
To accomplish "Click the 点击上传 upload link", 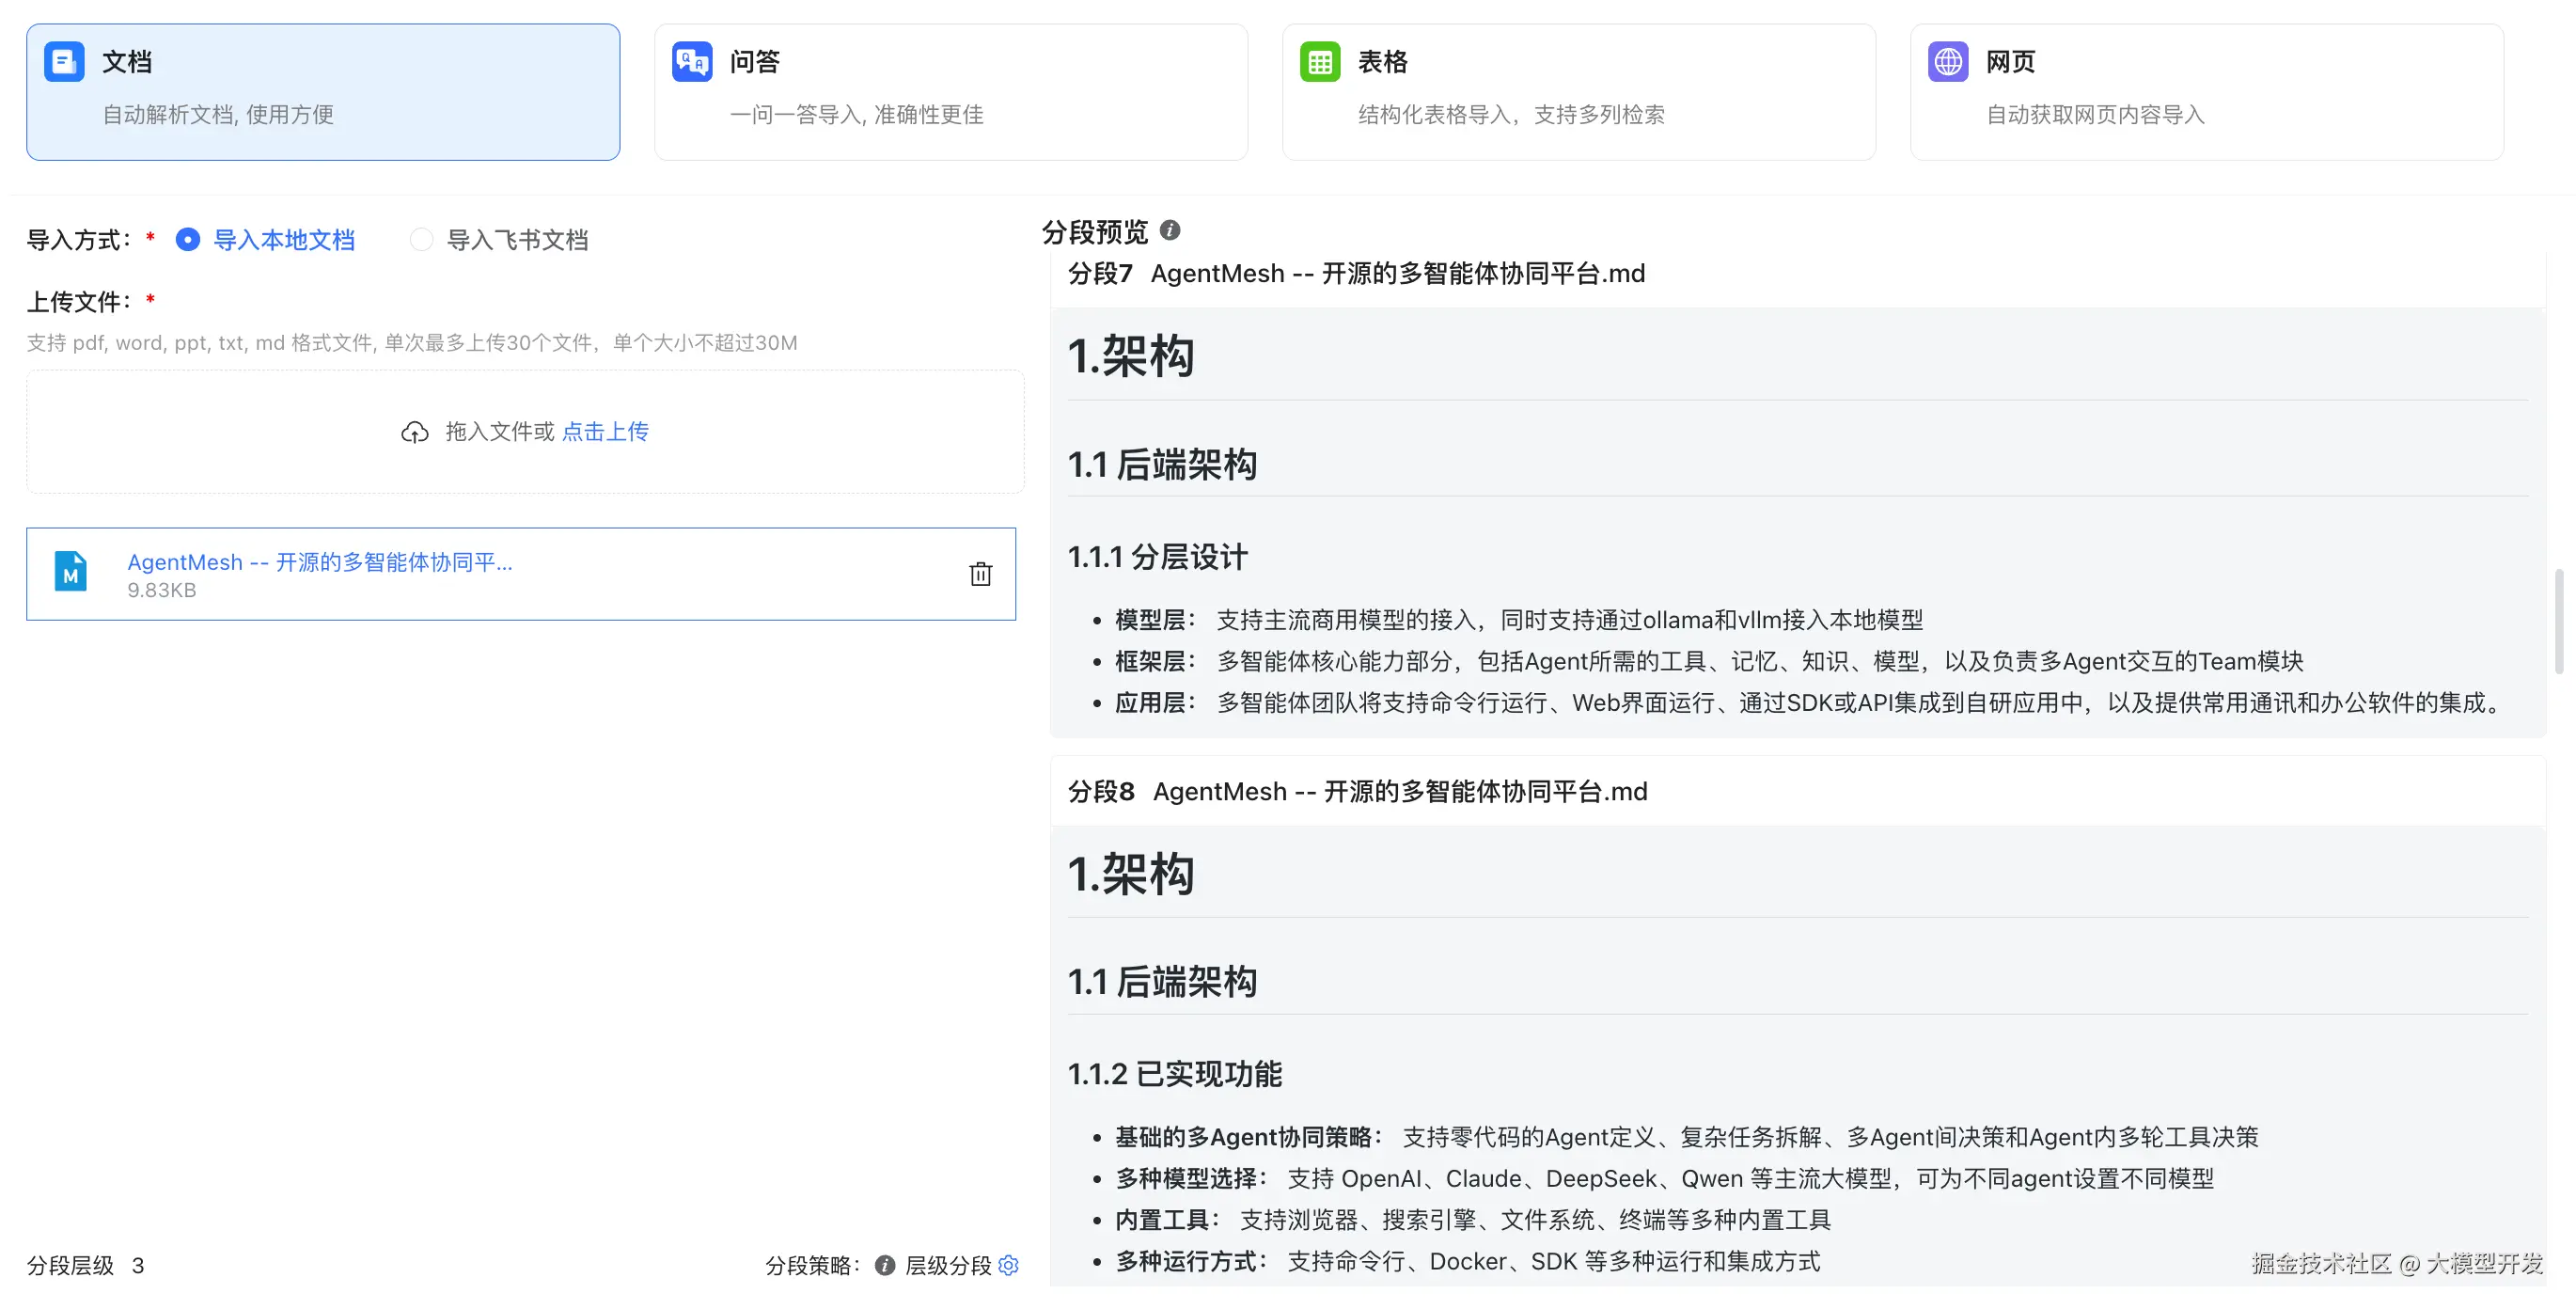I will (605, 431).
